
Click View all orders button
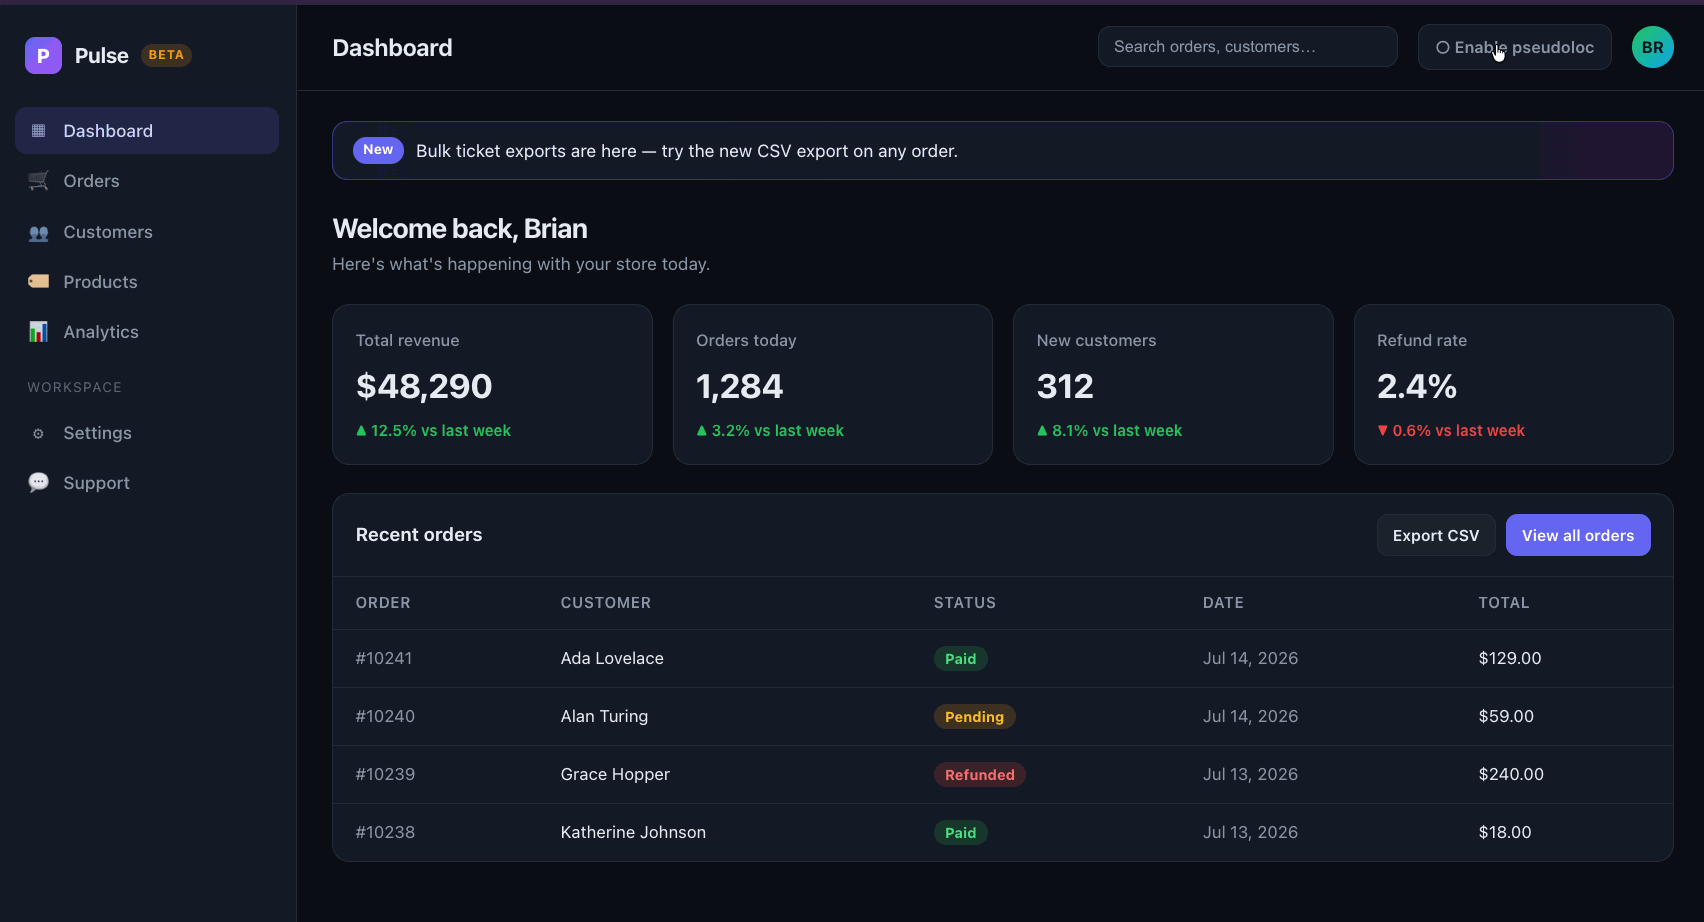click(x=1578, y=535)
